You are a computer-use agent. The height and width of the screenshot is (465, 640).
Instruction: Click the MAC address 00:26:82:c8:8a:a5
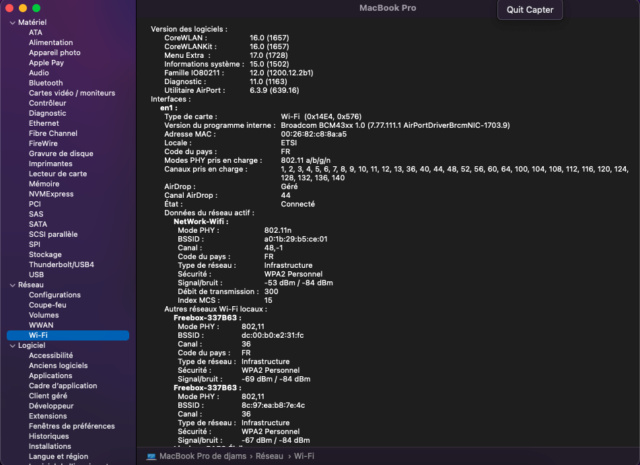pyautogui.click(x=313, y=134)
